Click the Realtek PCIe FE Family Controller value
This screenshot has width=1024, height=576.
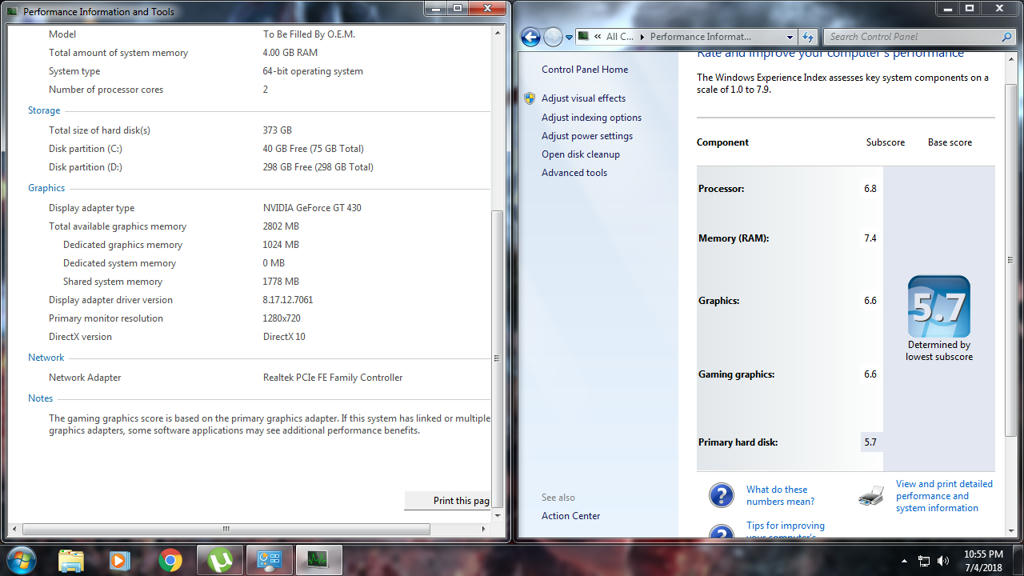pos(332,377)
